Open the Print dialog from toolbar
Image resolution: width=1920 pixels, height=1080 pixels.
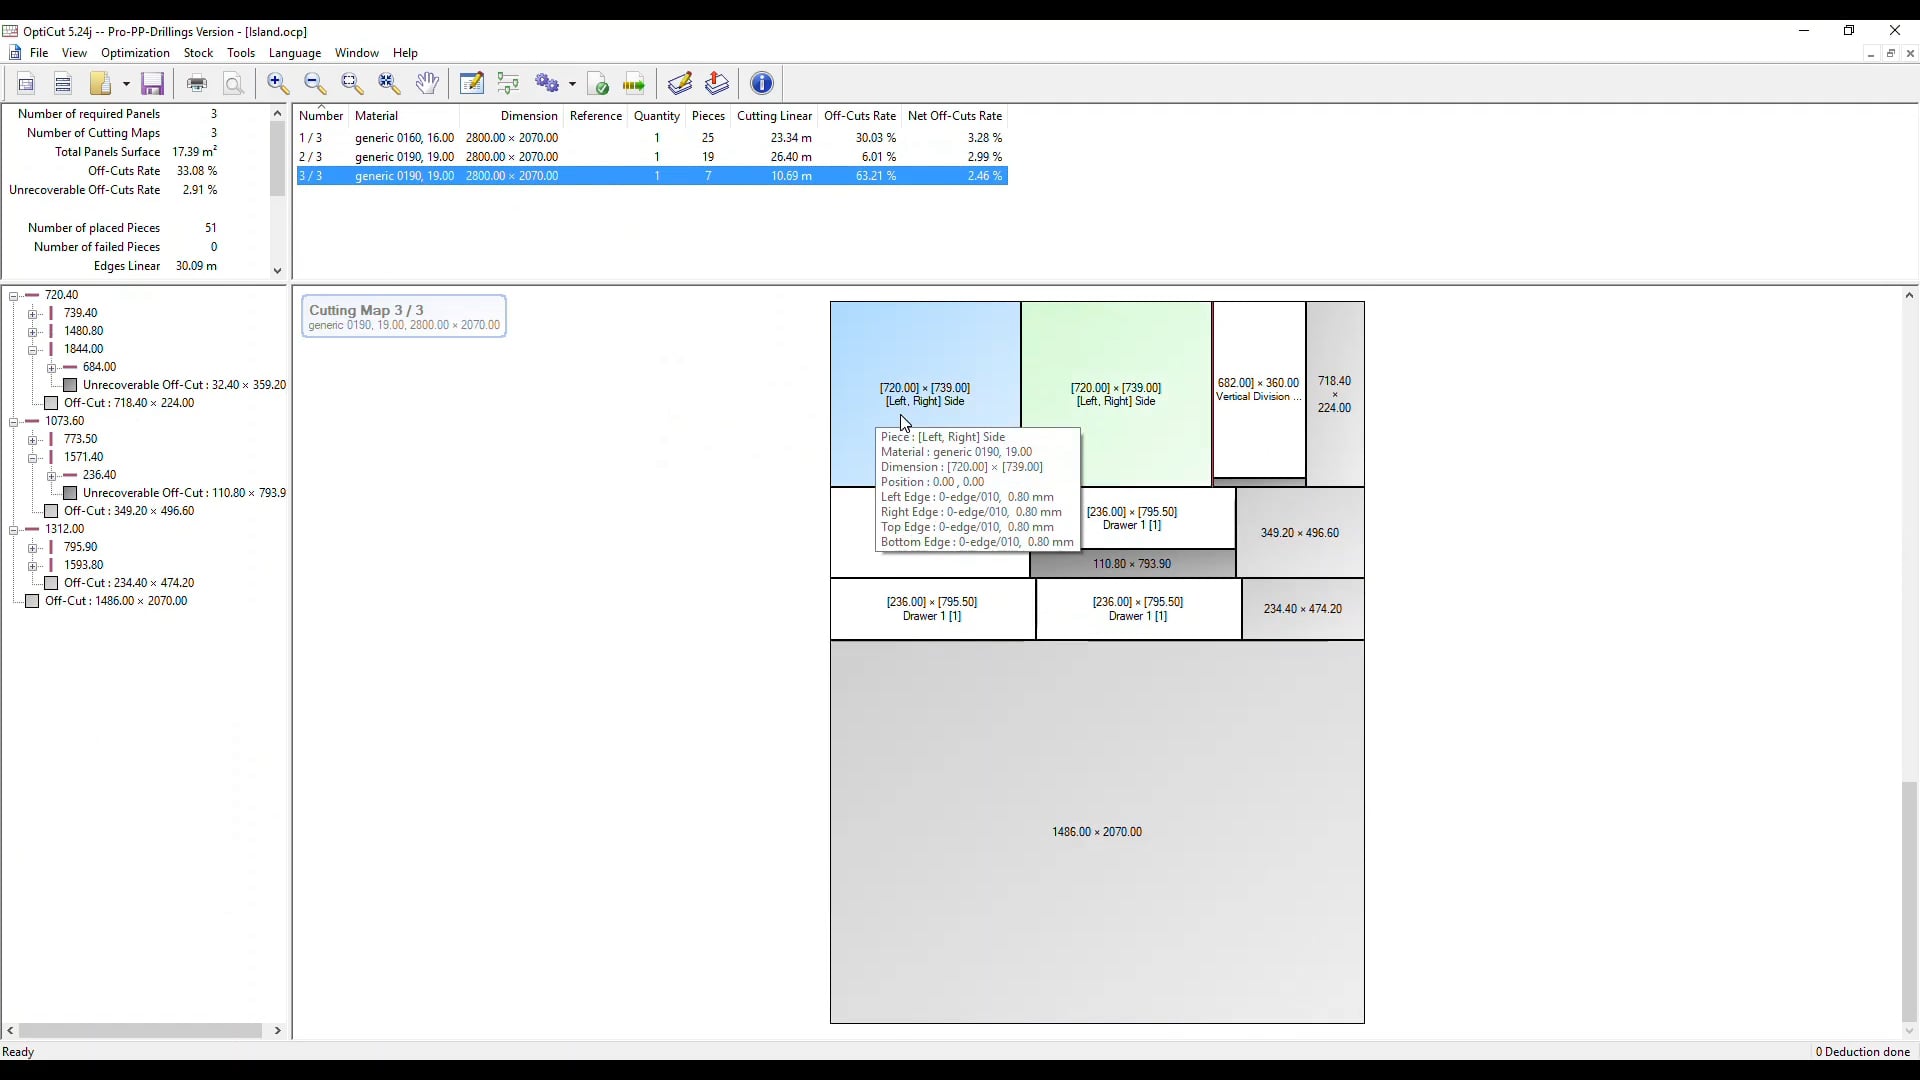pos(198,84)
